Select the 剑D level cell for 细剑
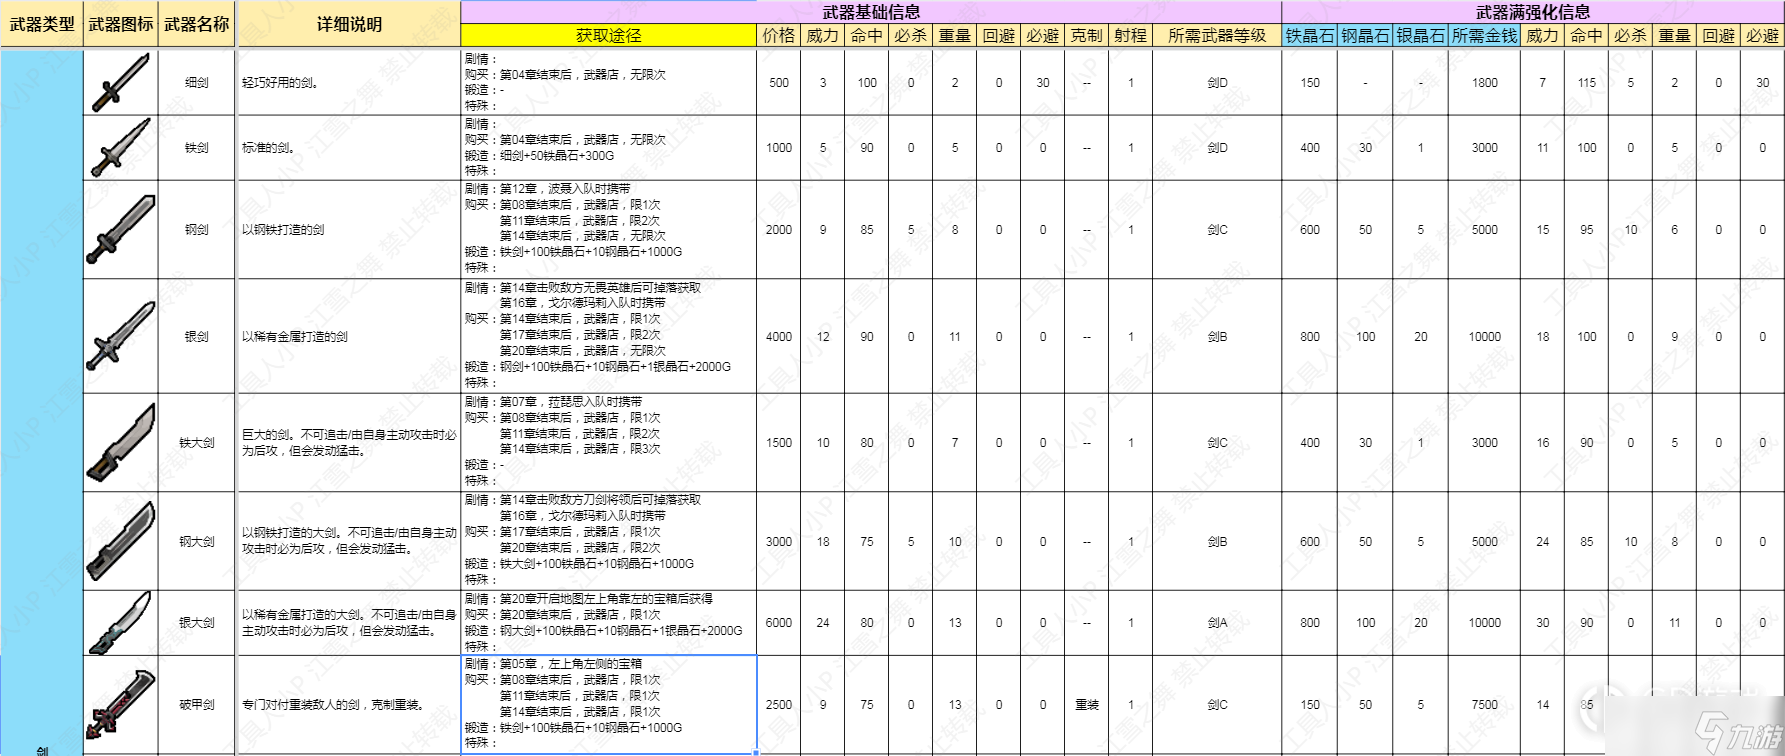Viewport: 1785px width, 756px height. (1217, 82)
